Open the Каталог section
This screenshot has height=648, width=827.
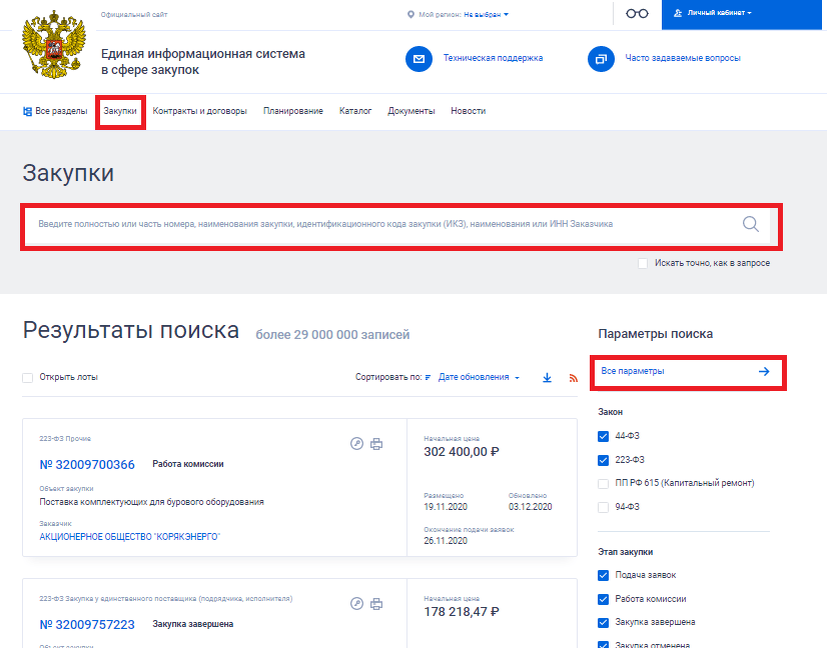[x=355, y=111]
